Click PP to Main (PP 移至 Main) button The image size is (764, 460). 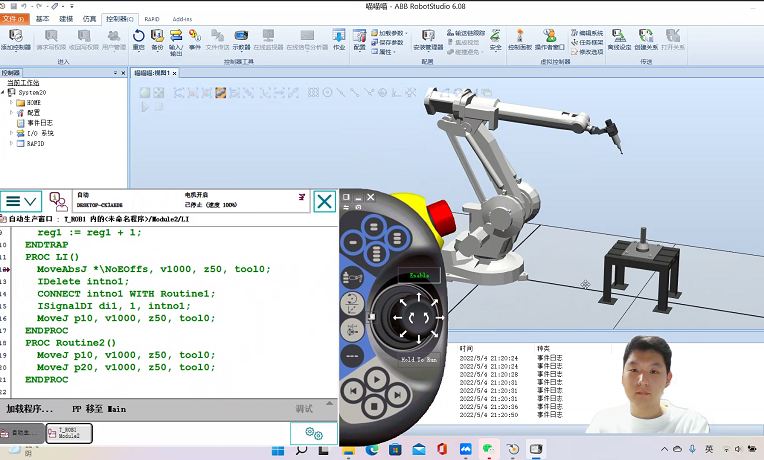(99, 409)
